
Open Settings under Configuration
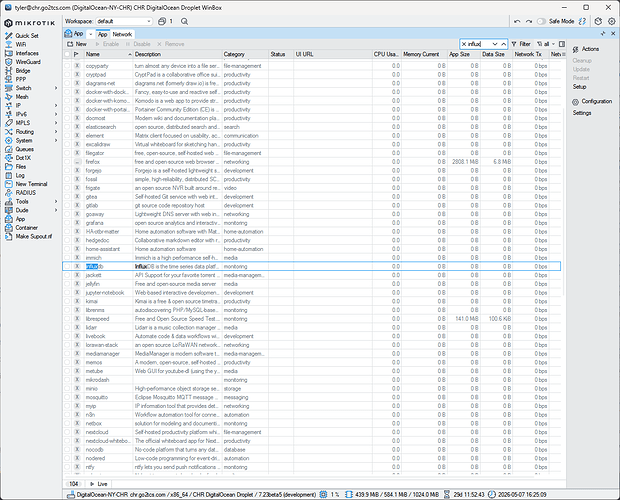click(x=582, y=113)
